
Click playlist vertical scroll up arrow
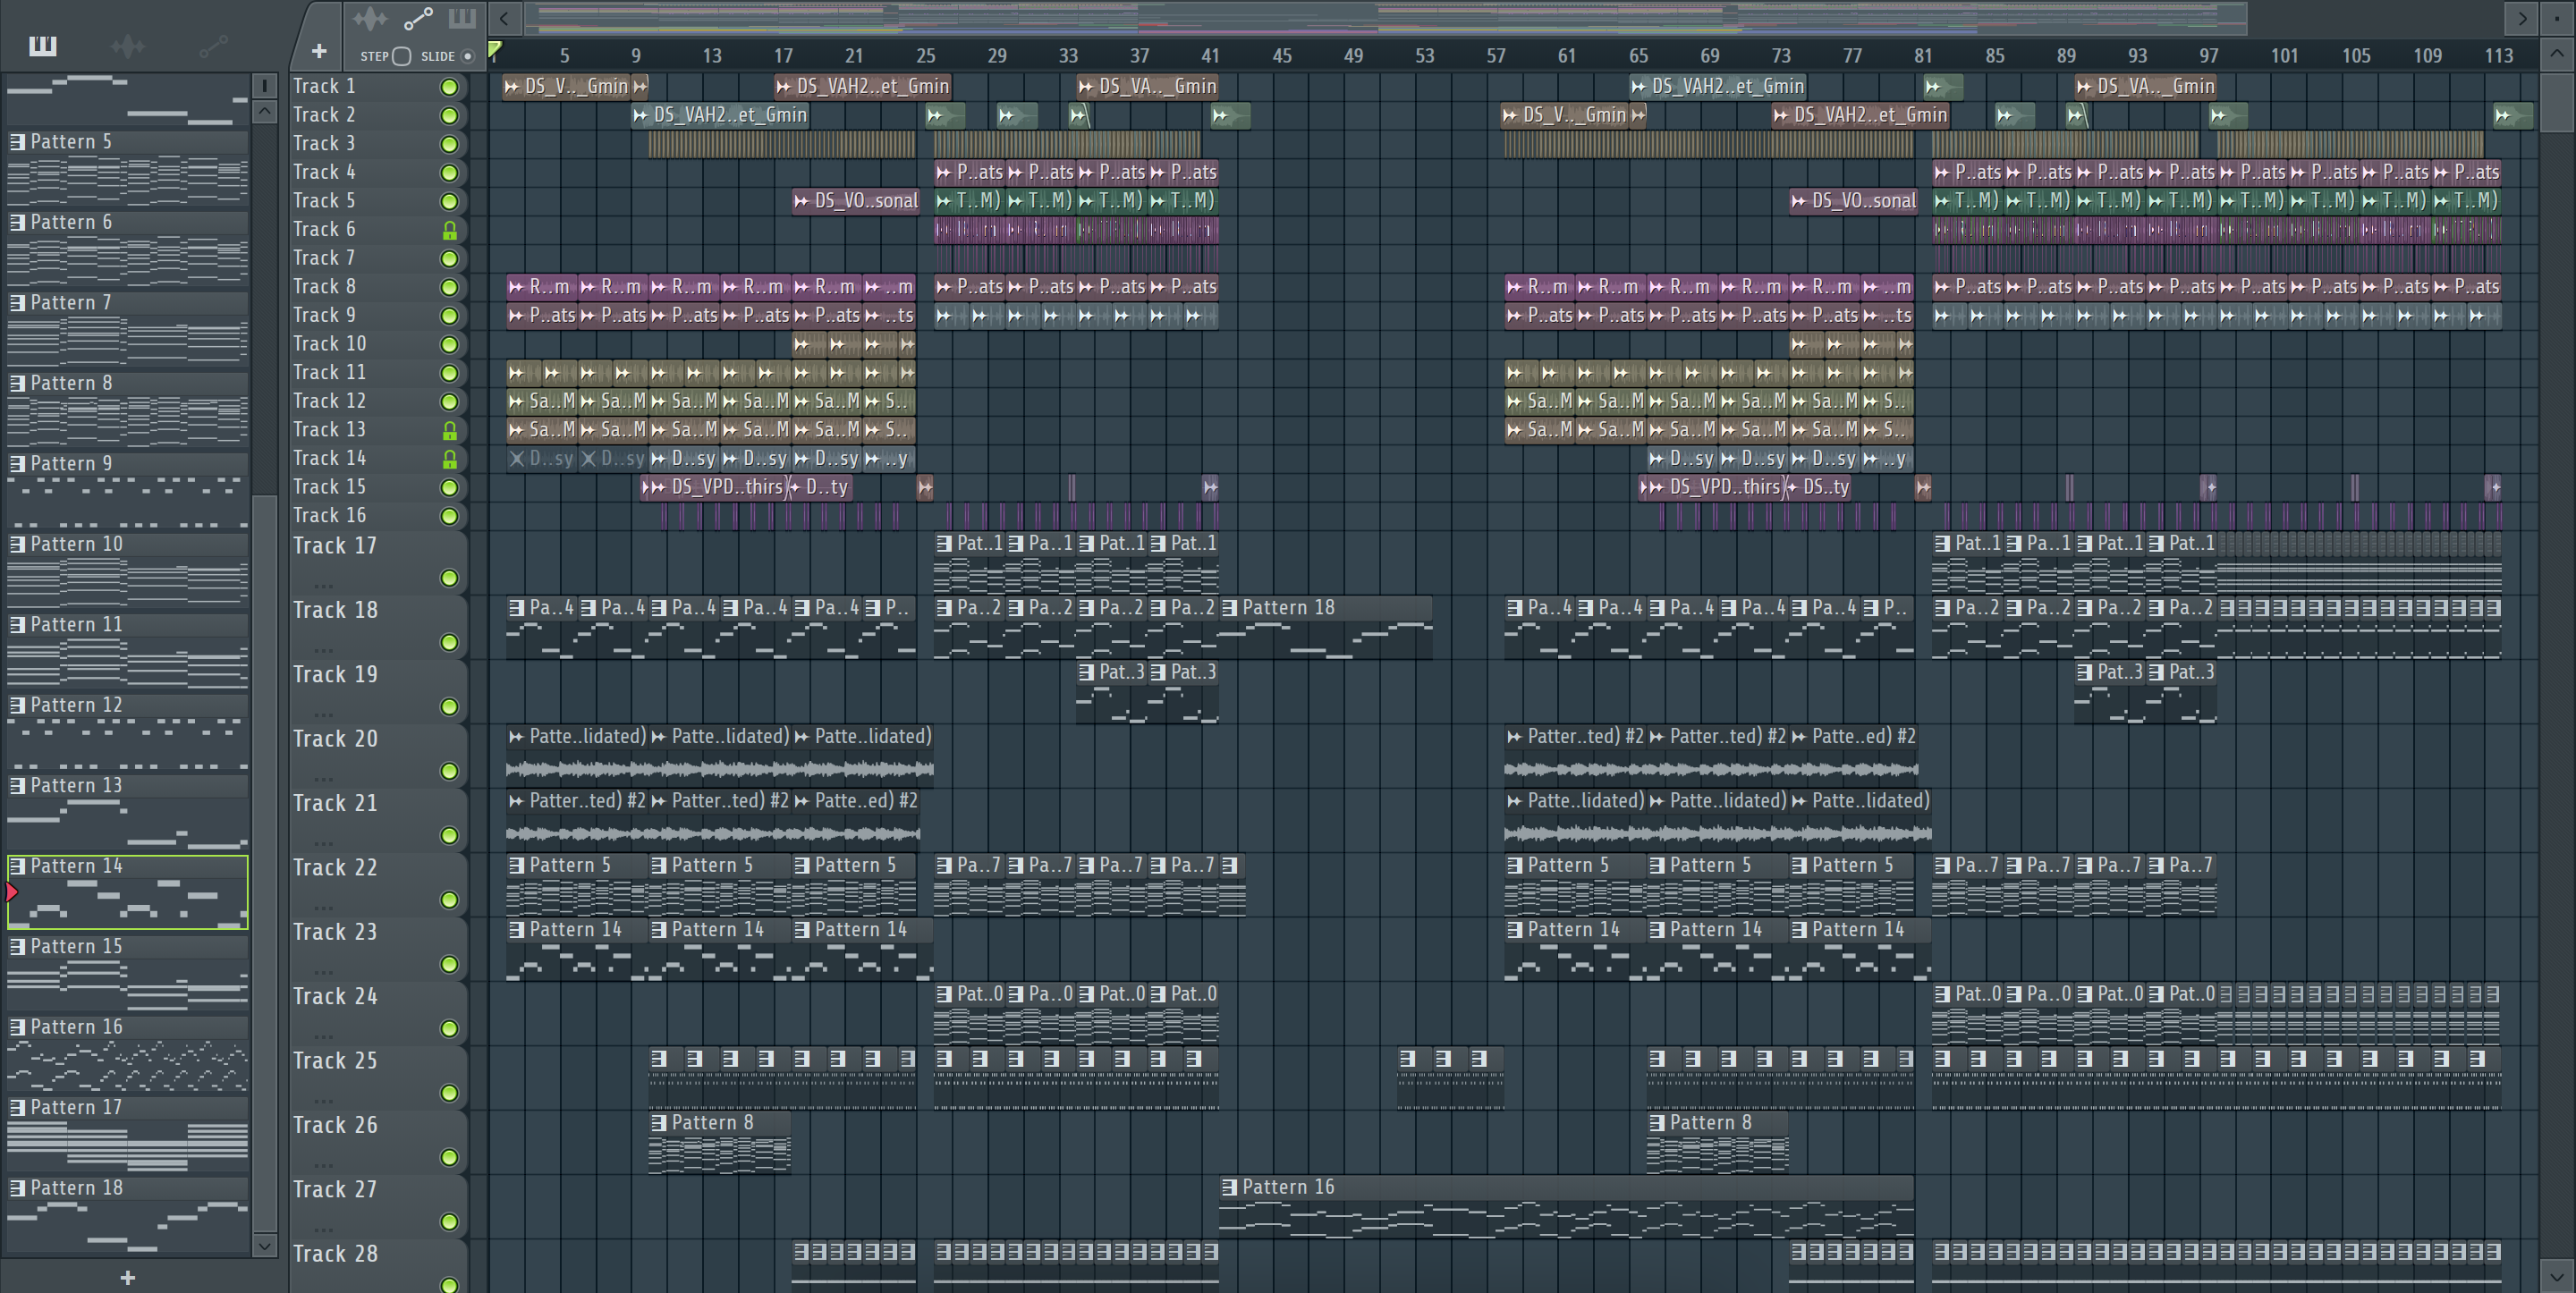2556,54
